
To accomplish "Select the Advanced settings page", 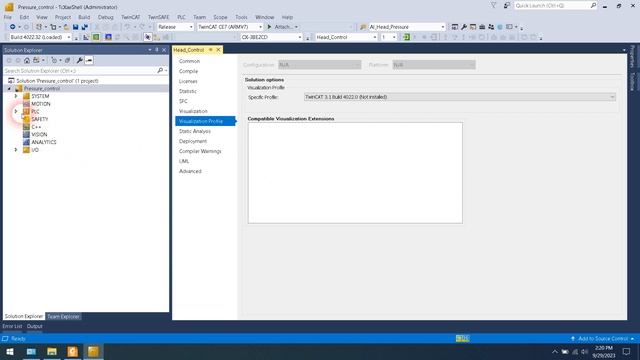I will point(190,171).
